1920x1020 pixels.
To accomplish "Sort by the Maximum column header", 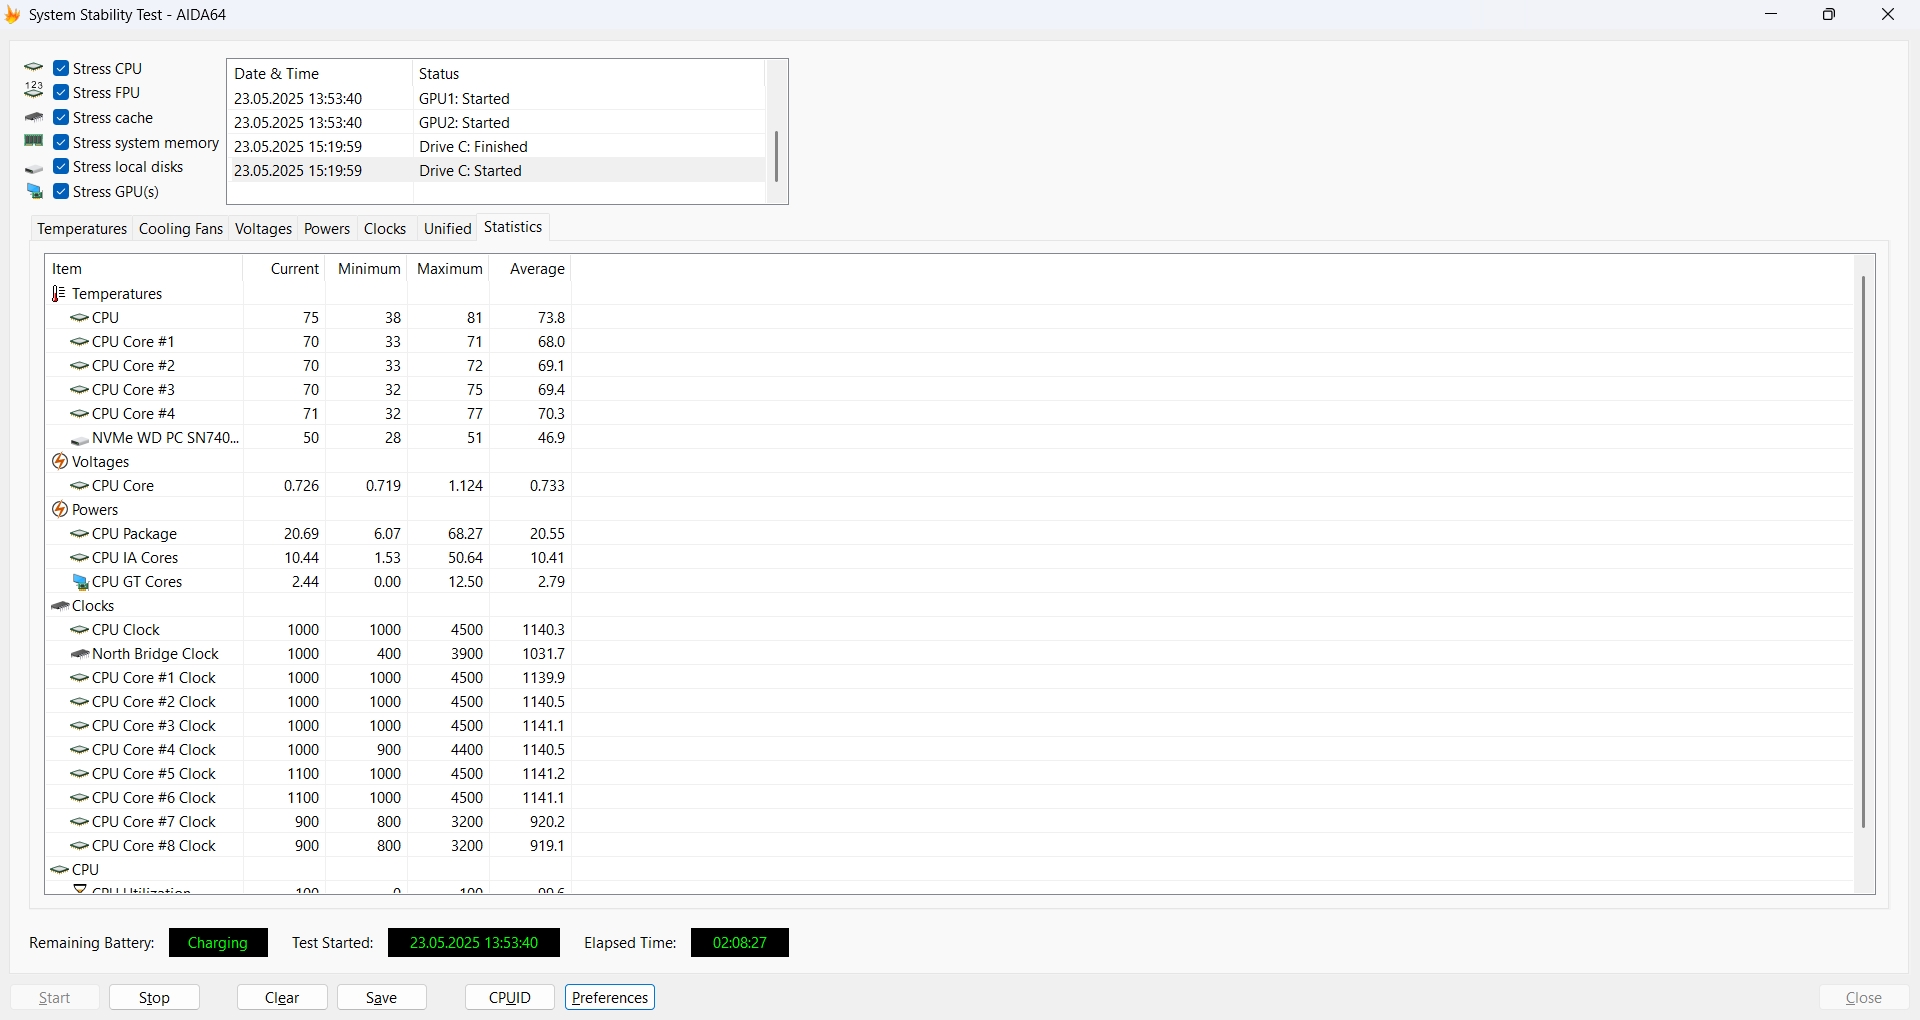I will [x=449, y=269].
